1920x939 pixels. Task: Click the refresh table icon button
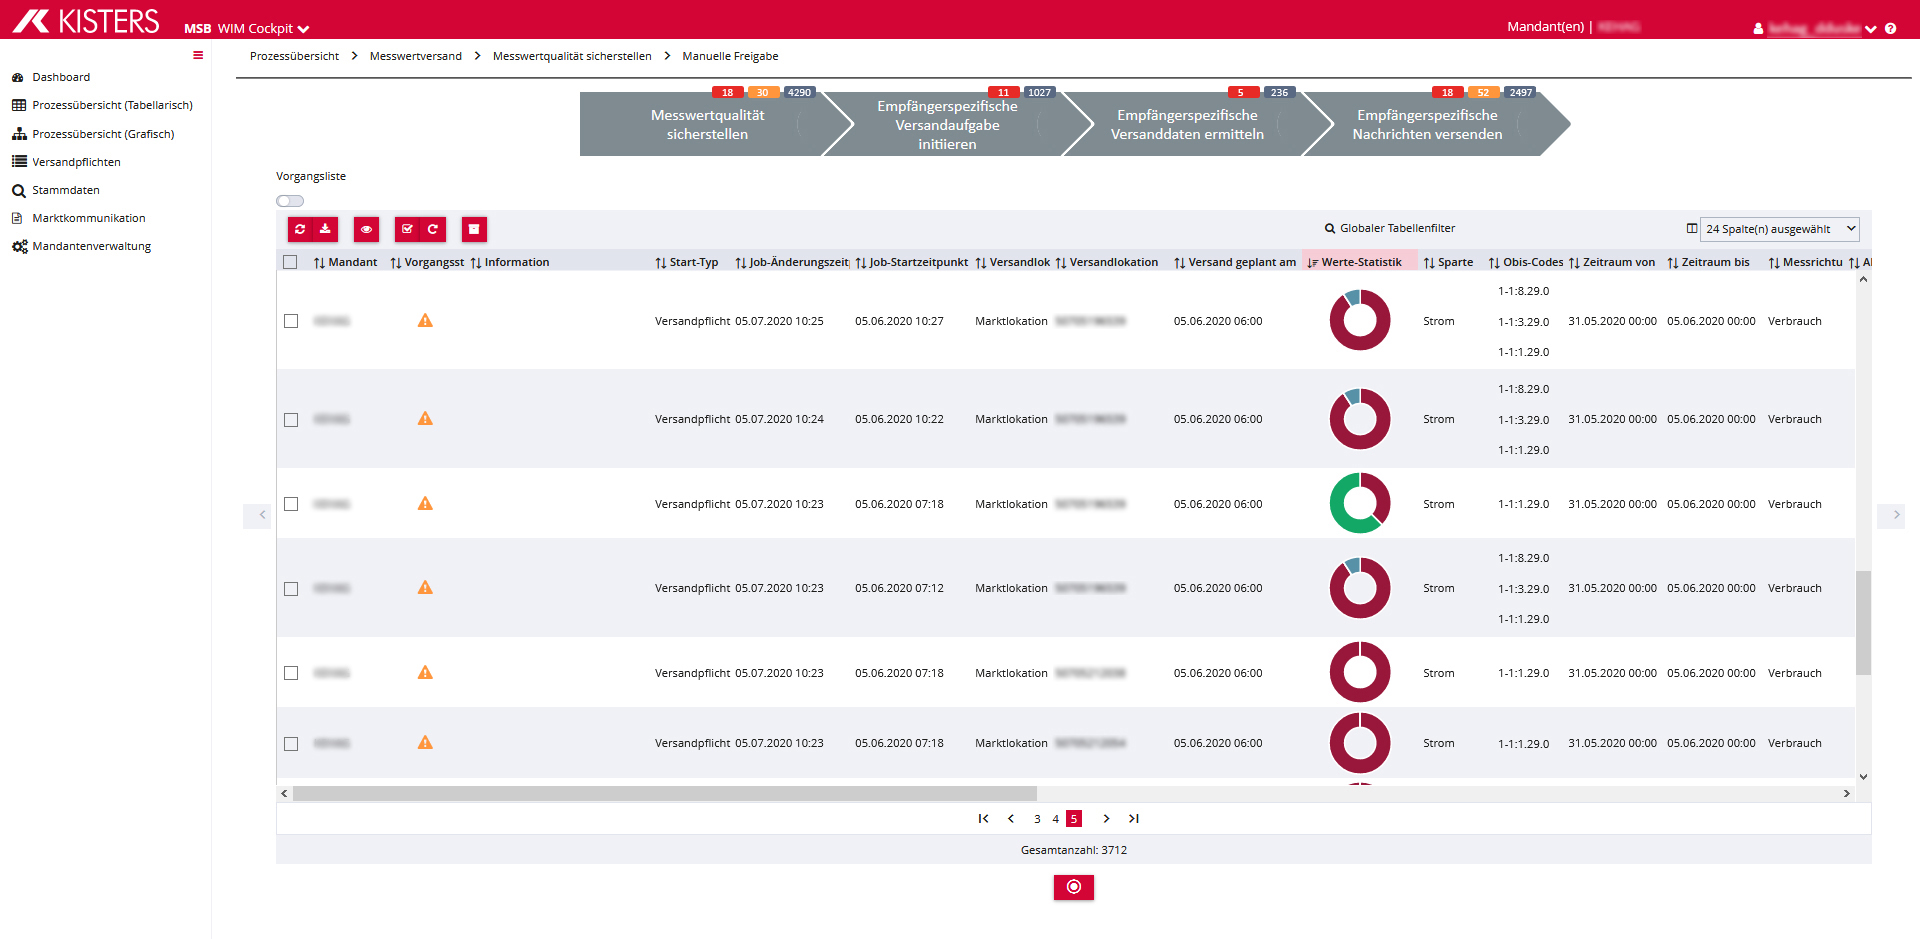pyautogui.click(x=300, y=229)
